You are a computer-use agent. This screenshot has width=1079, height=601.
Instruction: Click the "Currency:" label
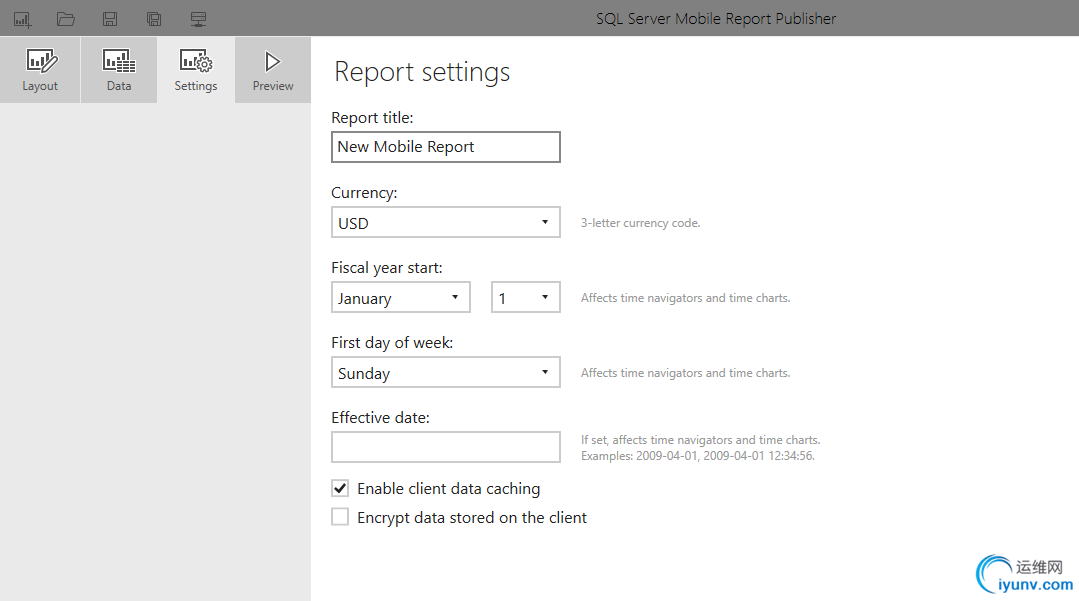[x=364, y=193]
